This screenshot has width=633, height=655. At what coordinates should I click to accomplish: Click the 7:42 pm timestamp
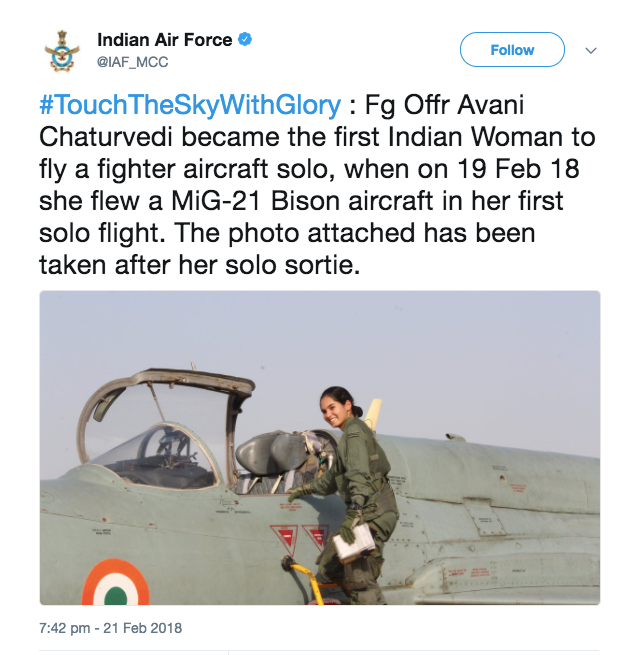[64, 628]
